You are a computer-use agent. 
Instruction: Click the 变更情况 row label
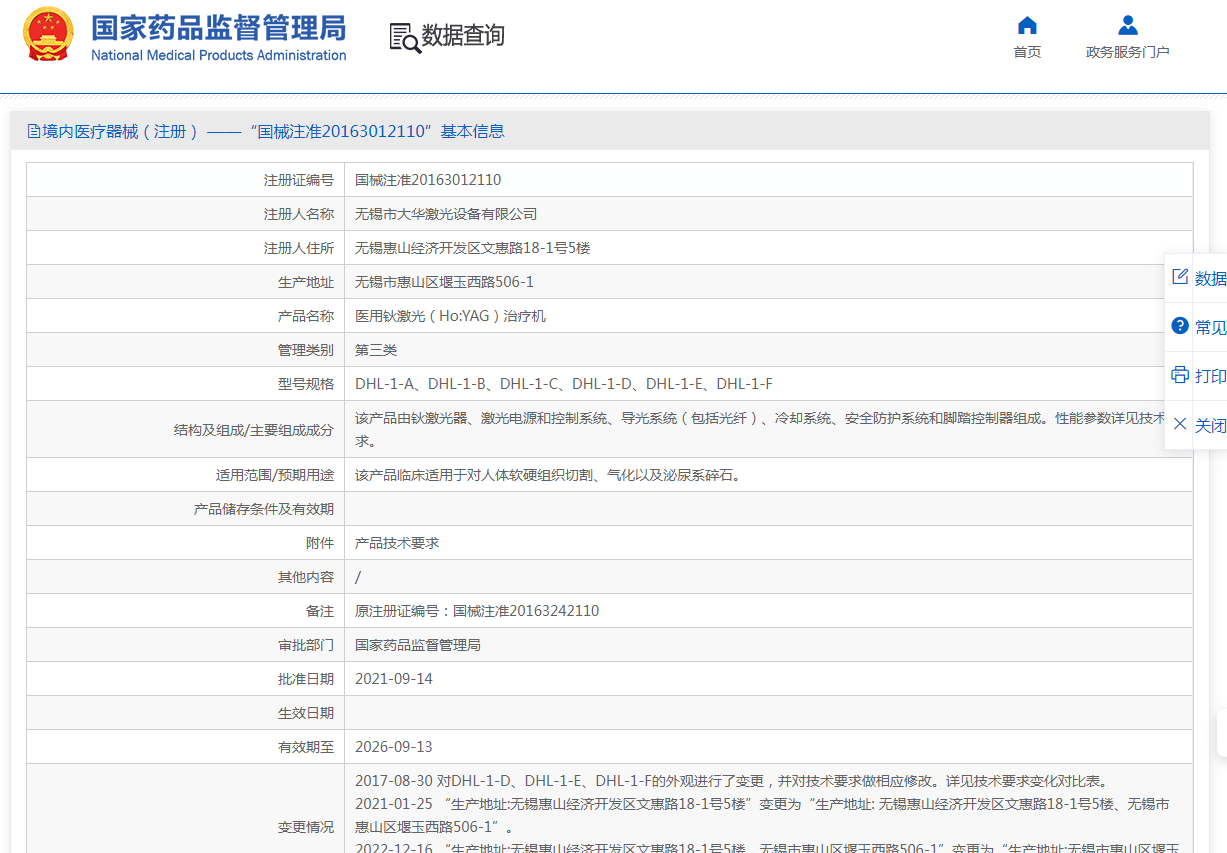coord(305,827)
